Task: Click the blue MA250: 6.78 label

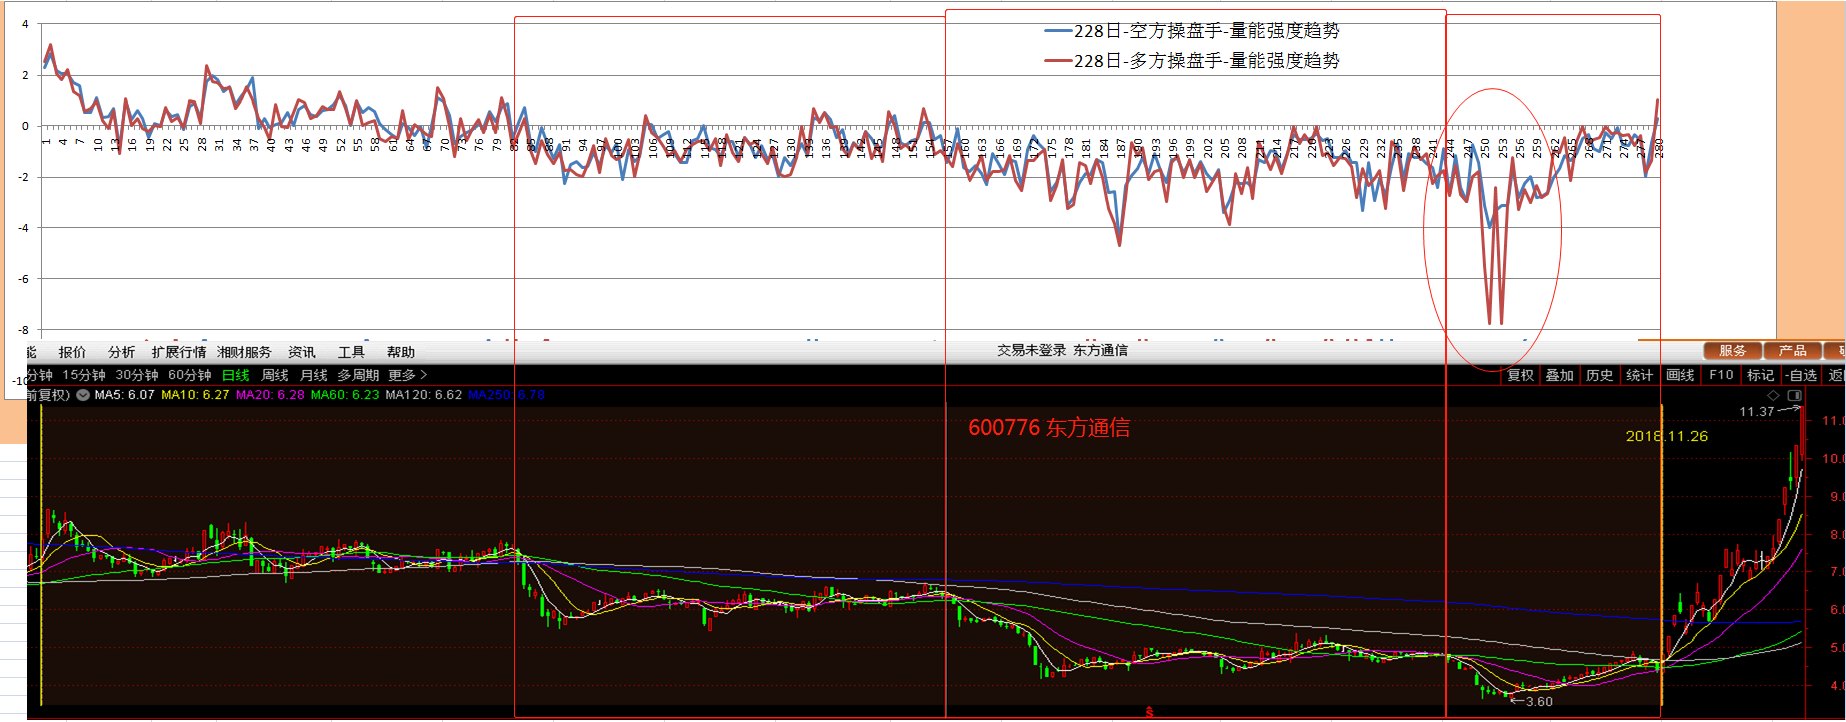Action: coord(507,395)
